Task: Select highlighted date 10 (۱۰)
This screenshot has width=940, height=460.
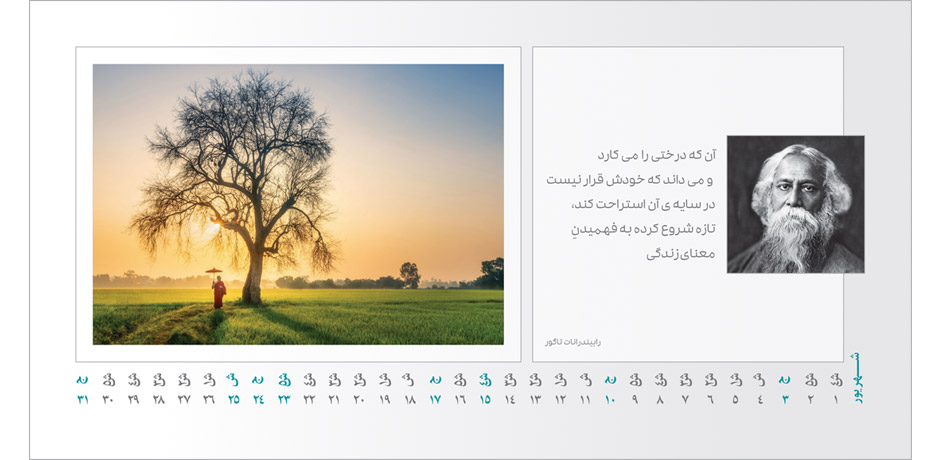Action: point(609,400)
